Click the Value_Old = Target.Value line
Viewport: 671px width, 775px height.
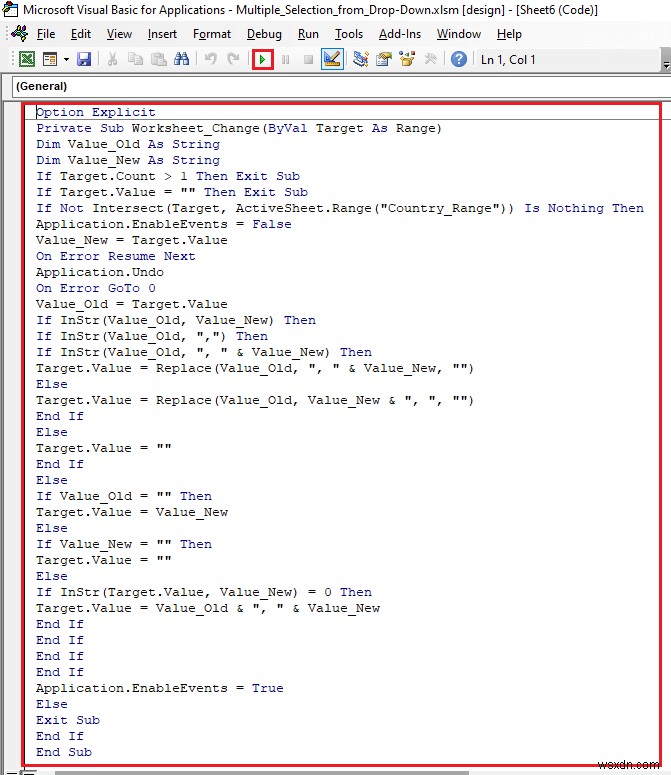(x=131, y=304)
